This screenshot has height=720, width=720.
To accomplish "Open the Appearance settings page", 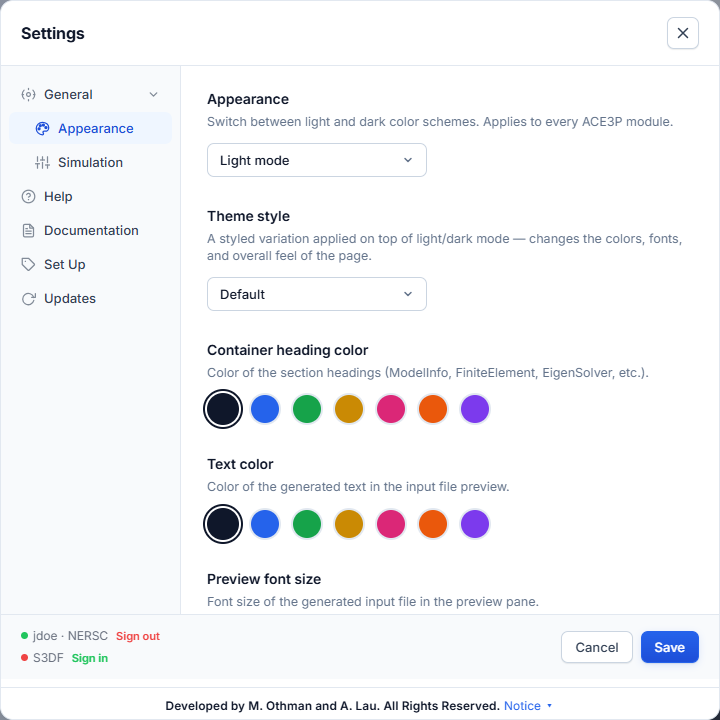I will pyautogui.click(x=90, y=129).
